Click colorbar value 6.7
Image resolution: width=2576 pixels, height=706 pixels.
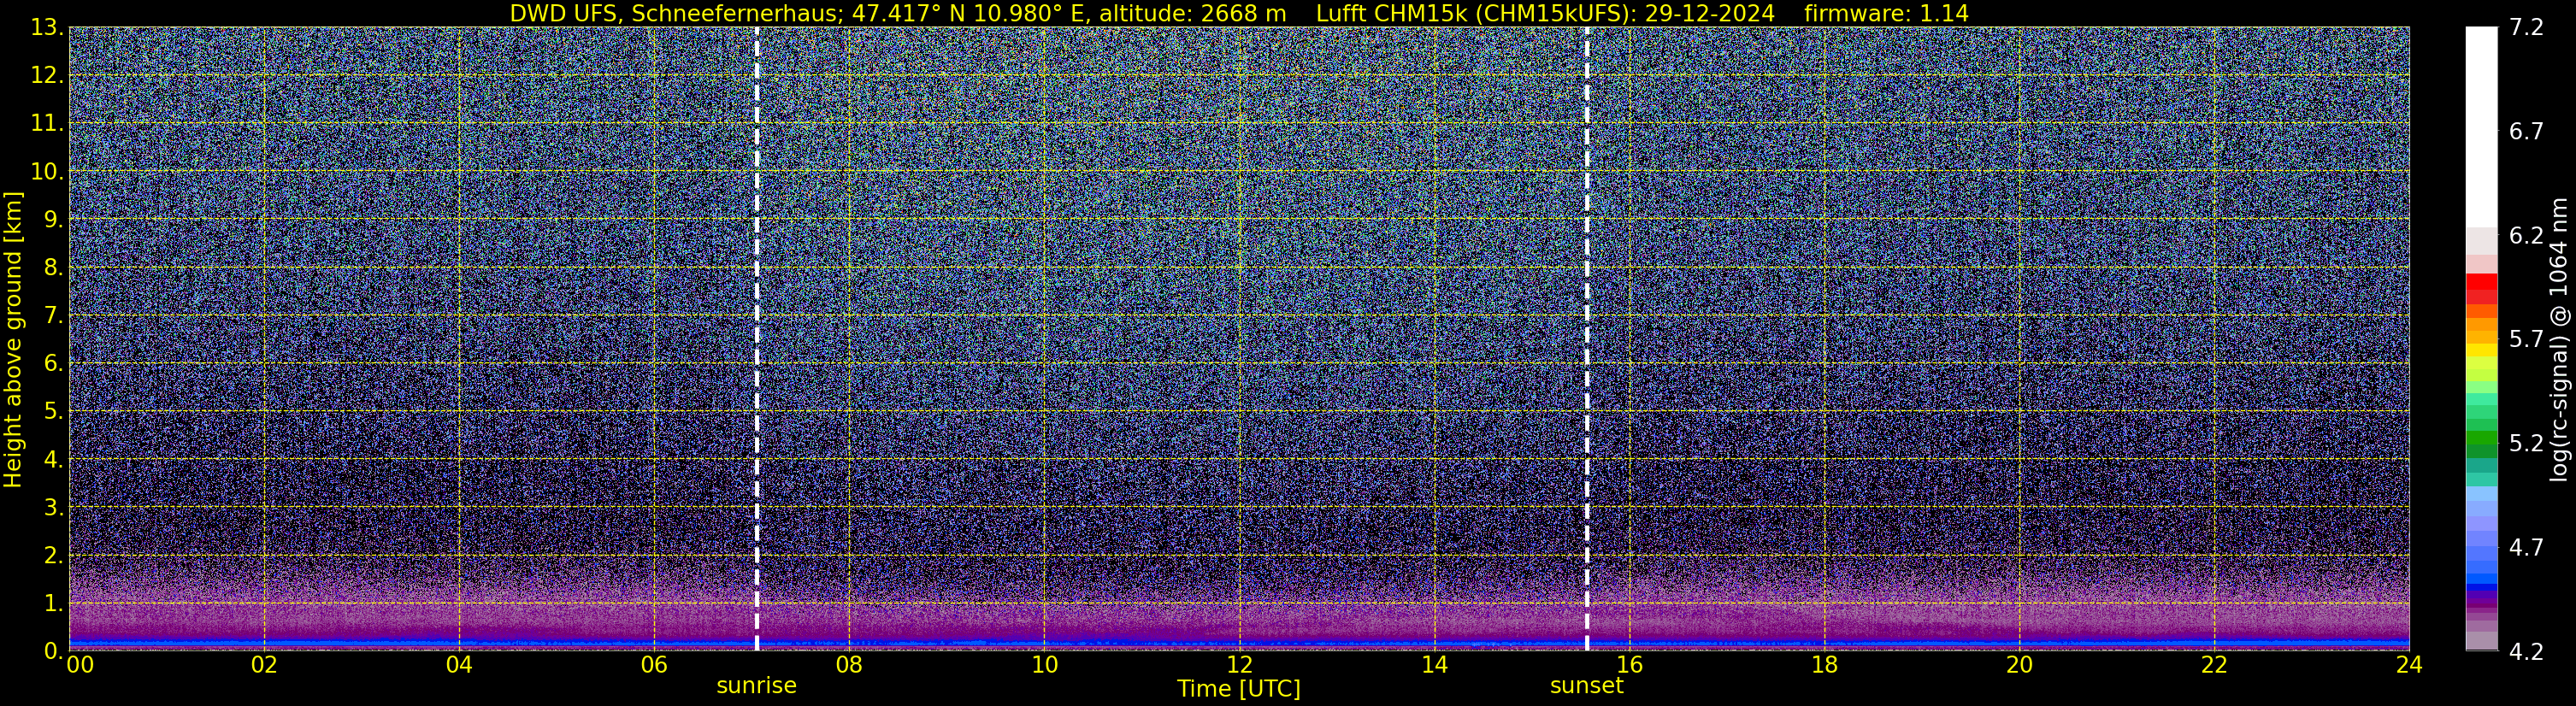[x=2526, y=132]
